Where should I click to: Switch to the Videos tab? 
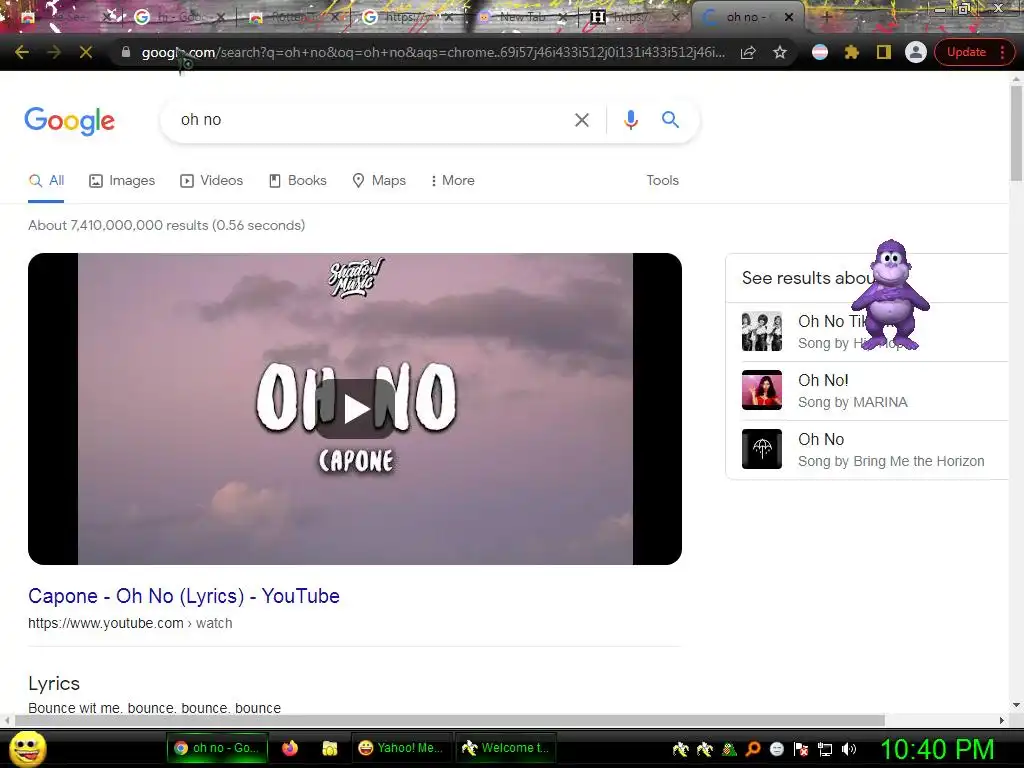[x=212, y=181]
